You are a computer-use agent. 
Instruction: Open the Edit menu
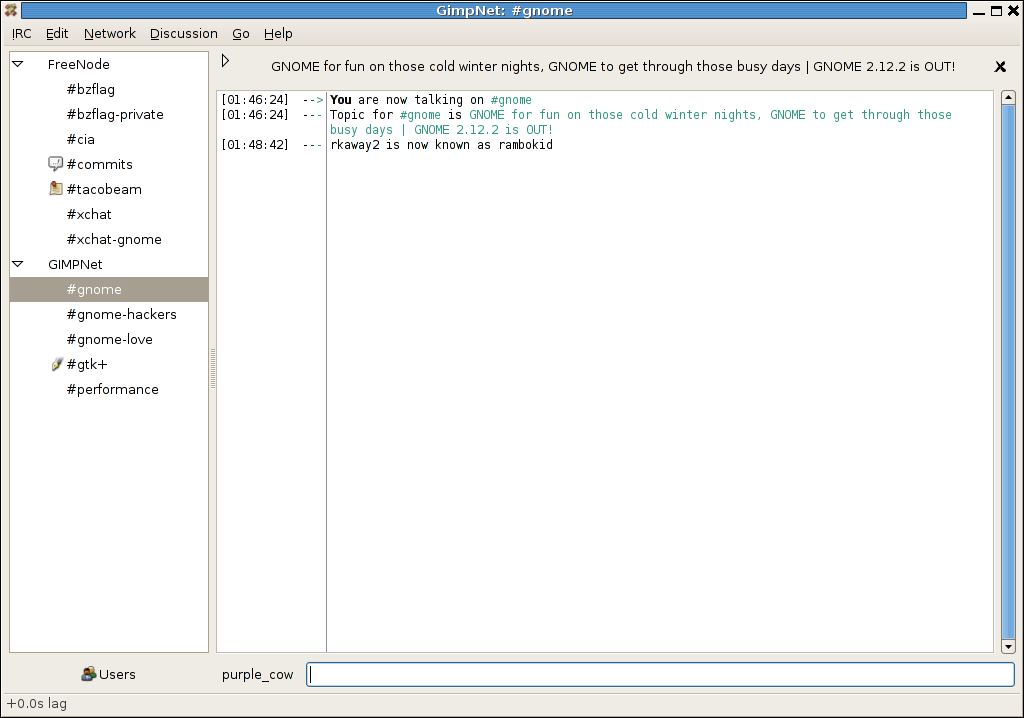pyautogui.click(x=57, y=33)
